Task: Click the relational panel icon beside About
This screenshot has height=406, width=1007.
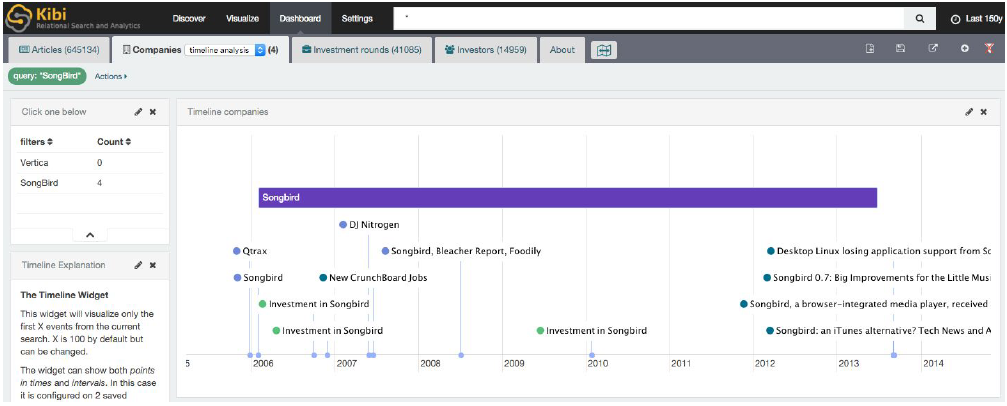Action: coord(604,50)
